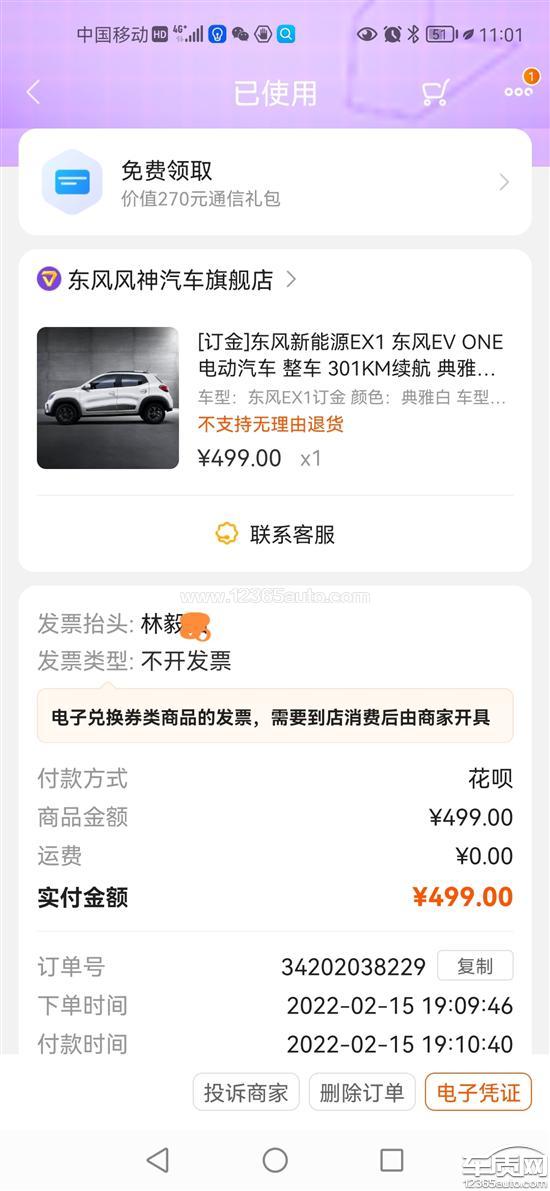Open the shopping cart icon
The image size is (550, 1191).
pyautogui.click(x=435, y=92)
